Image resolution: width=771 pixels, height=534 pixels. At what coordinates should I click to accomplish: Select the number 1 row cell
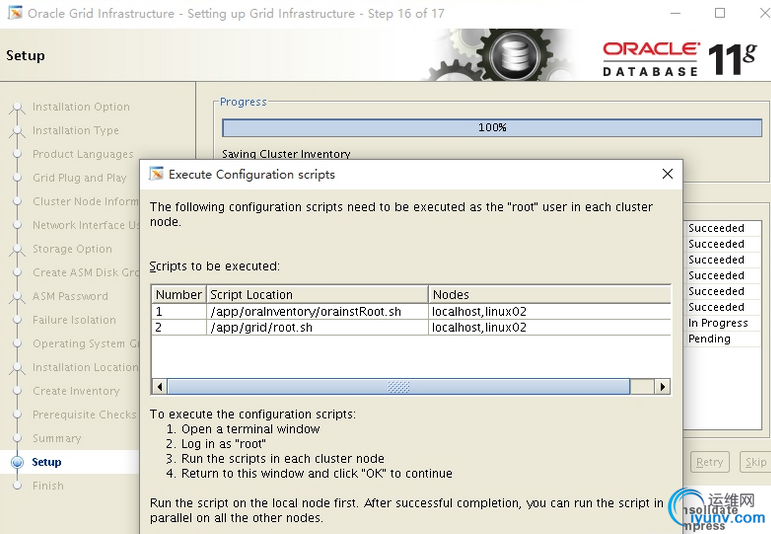click(178, 312)
